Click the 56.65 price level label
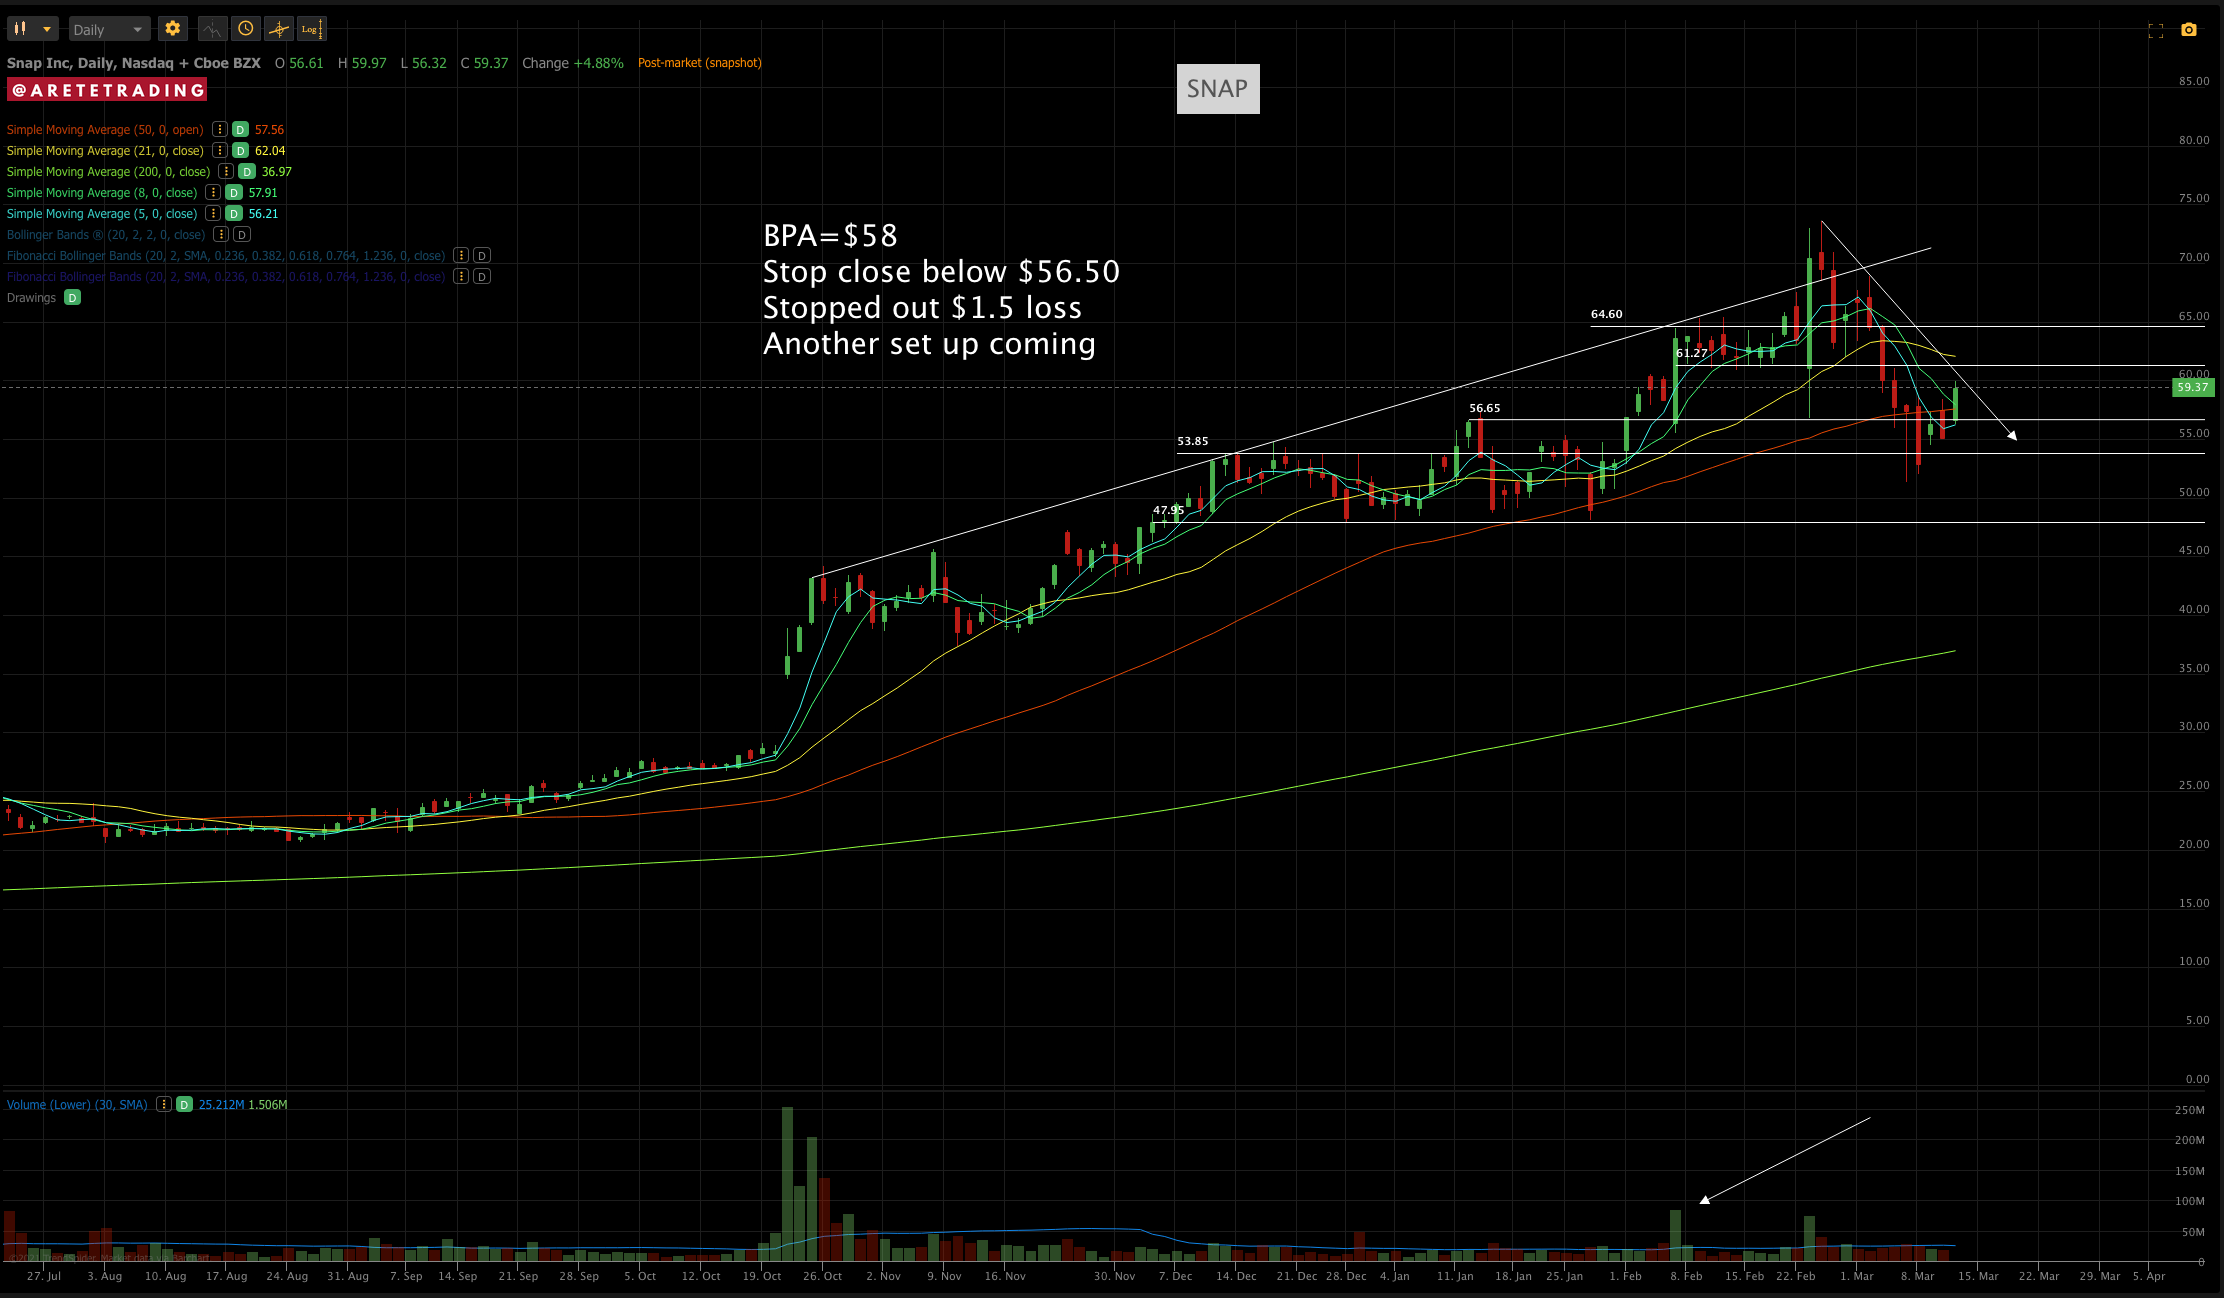The width and height of the screenshot is (2224, 1298). point(1485,408)
